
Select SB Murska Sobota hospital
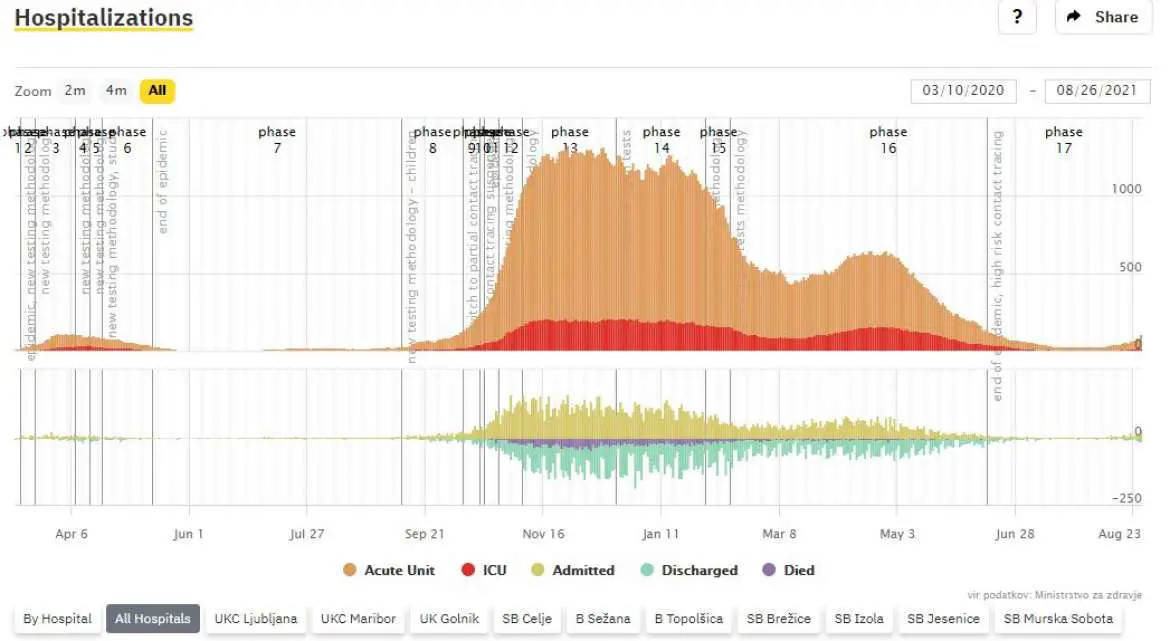(1058, 619)
